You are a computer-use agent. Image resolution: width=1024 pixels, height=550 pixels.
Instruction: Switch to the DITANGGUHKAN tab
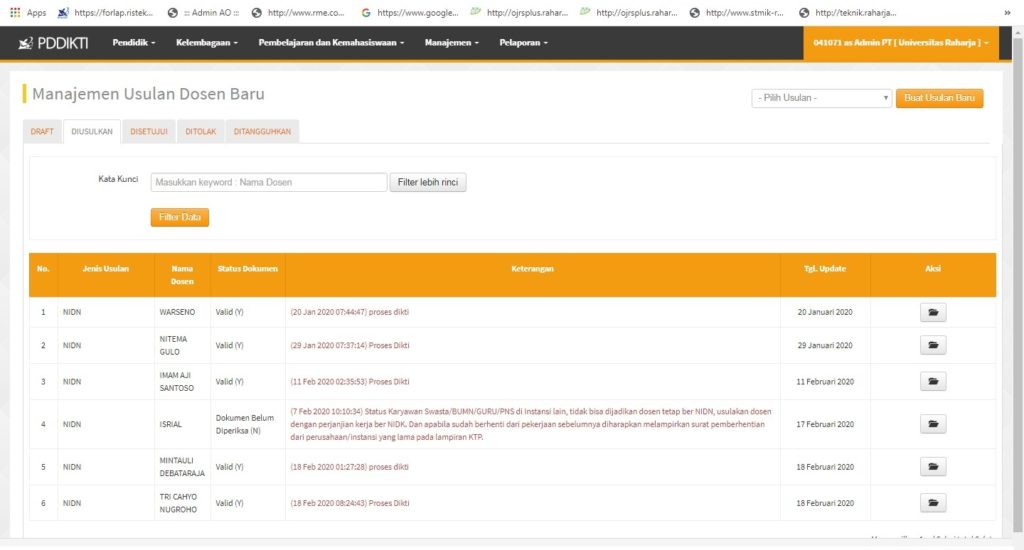pos(262,131)
